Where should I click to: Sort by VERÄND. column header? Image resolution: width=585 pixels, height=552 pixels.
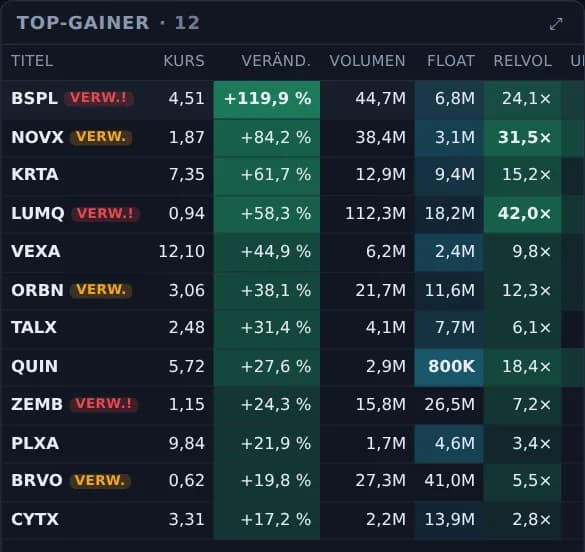(276, 61)
